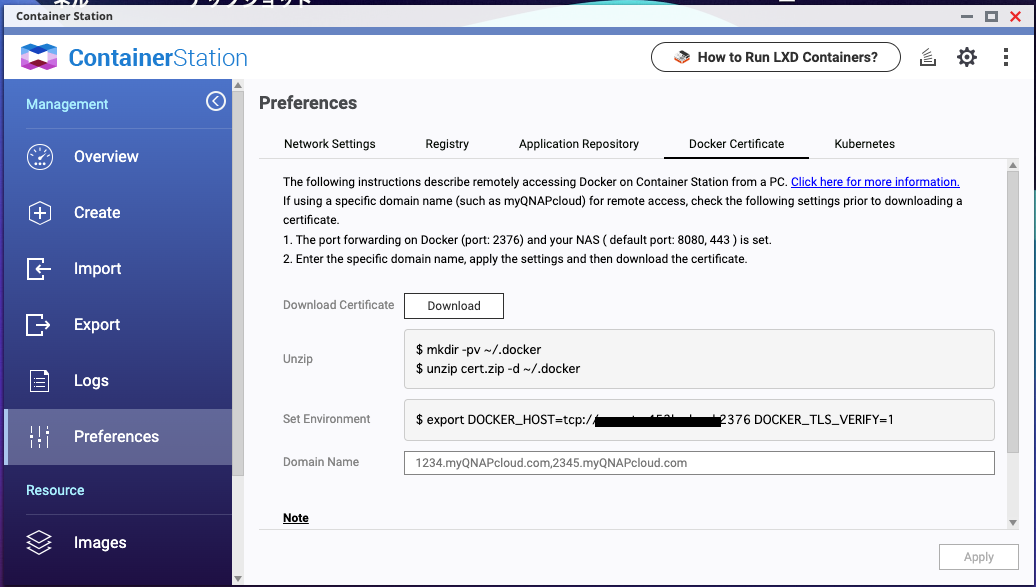This screenshot has height=587, width=1036.
Task: Open the Logs section
Action: coord(118,381)
